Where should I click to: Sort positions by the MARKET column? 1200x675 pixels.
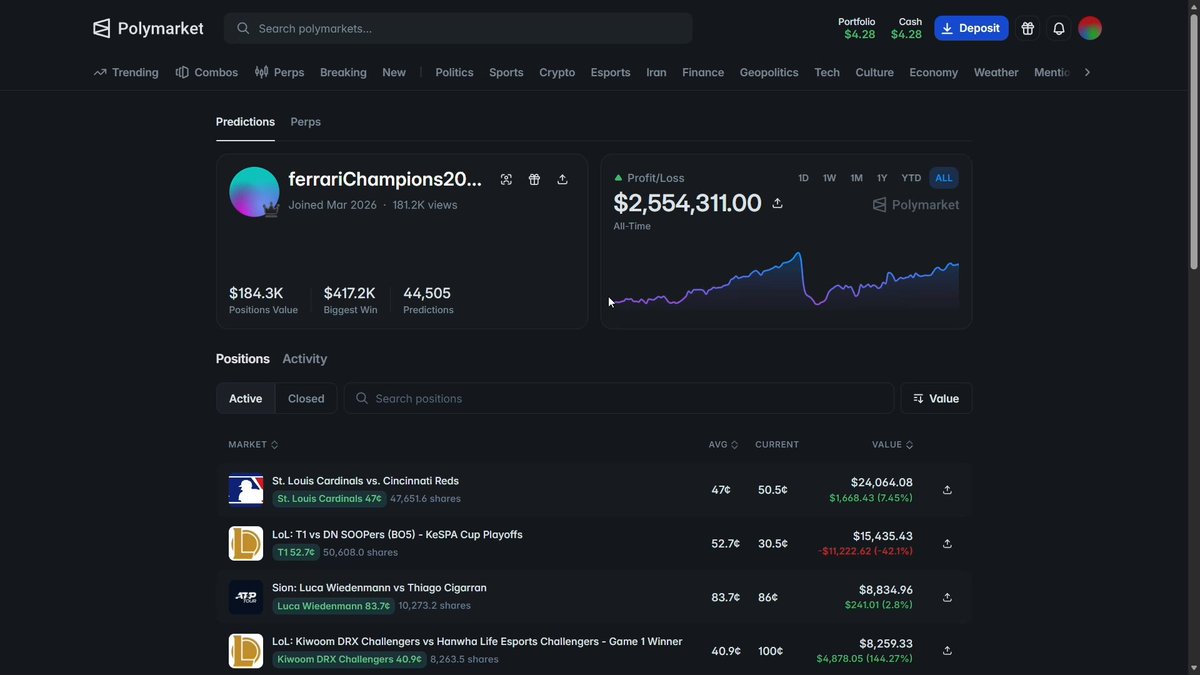(x=253, y=445)
